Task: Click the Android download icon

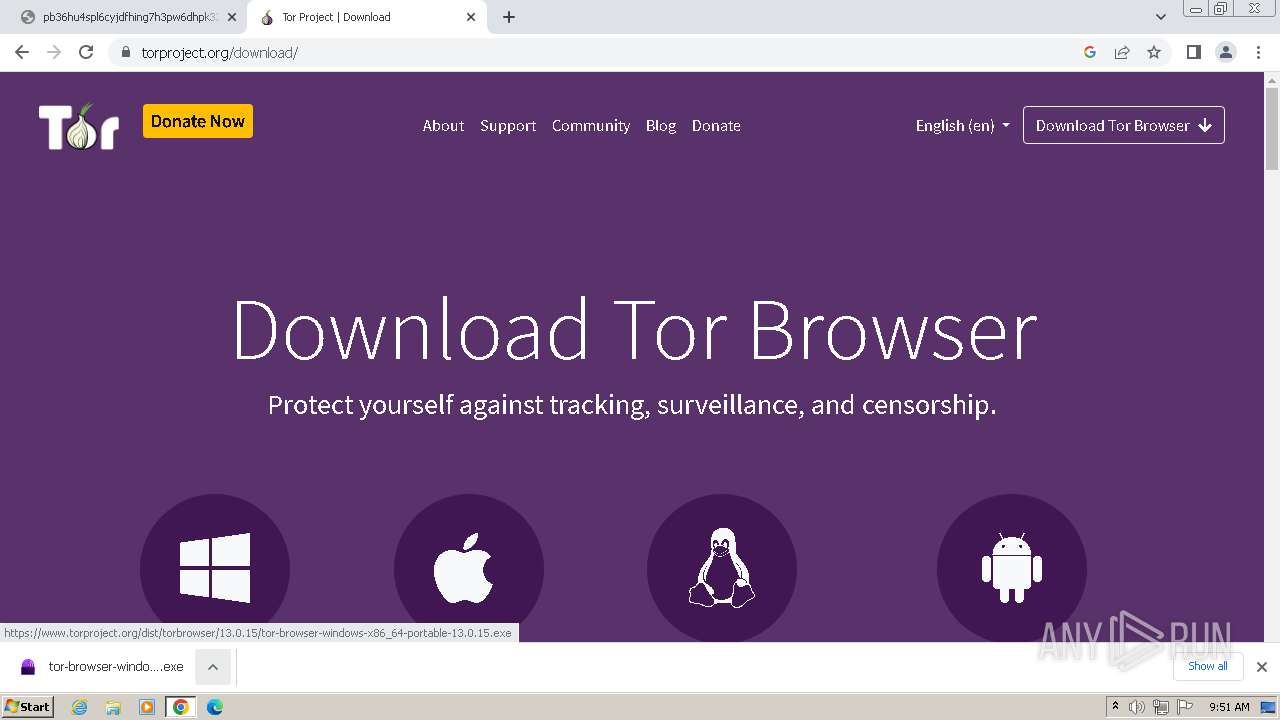Action: (x=1012, y=568)
